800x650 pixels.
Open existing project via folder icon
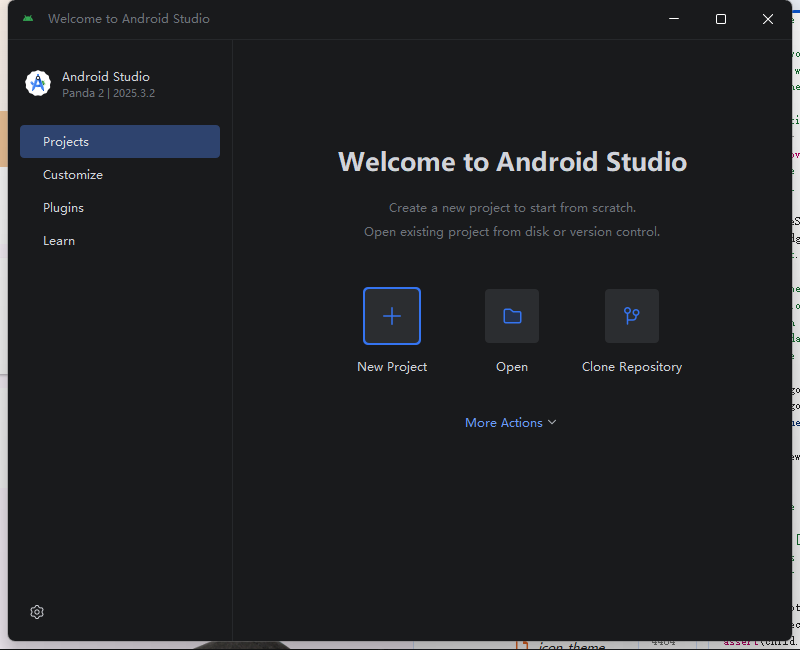coord(512,316)
